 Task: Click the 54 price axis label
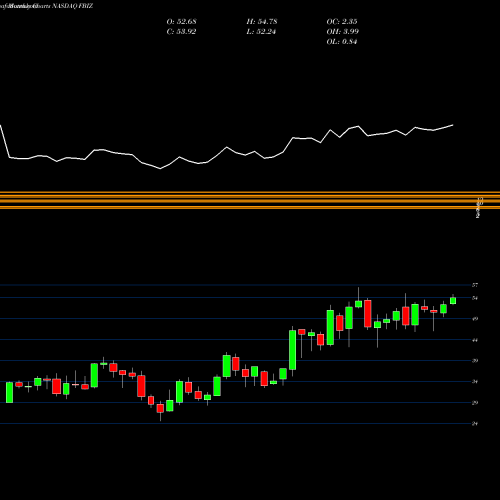pyautogui.click(x=475, y=298)
